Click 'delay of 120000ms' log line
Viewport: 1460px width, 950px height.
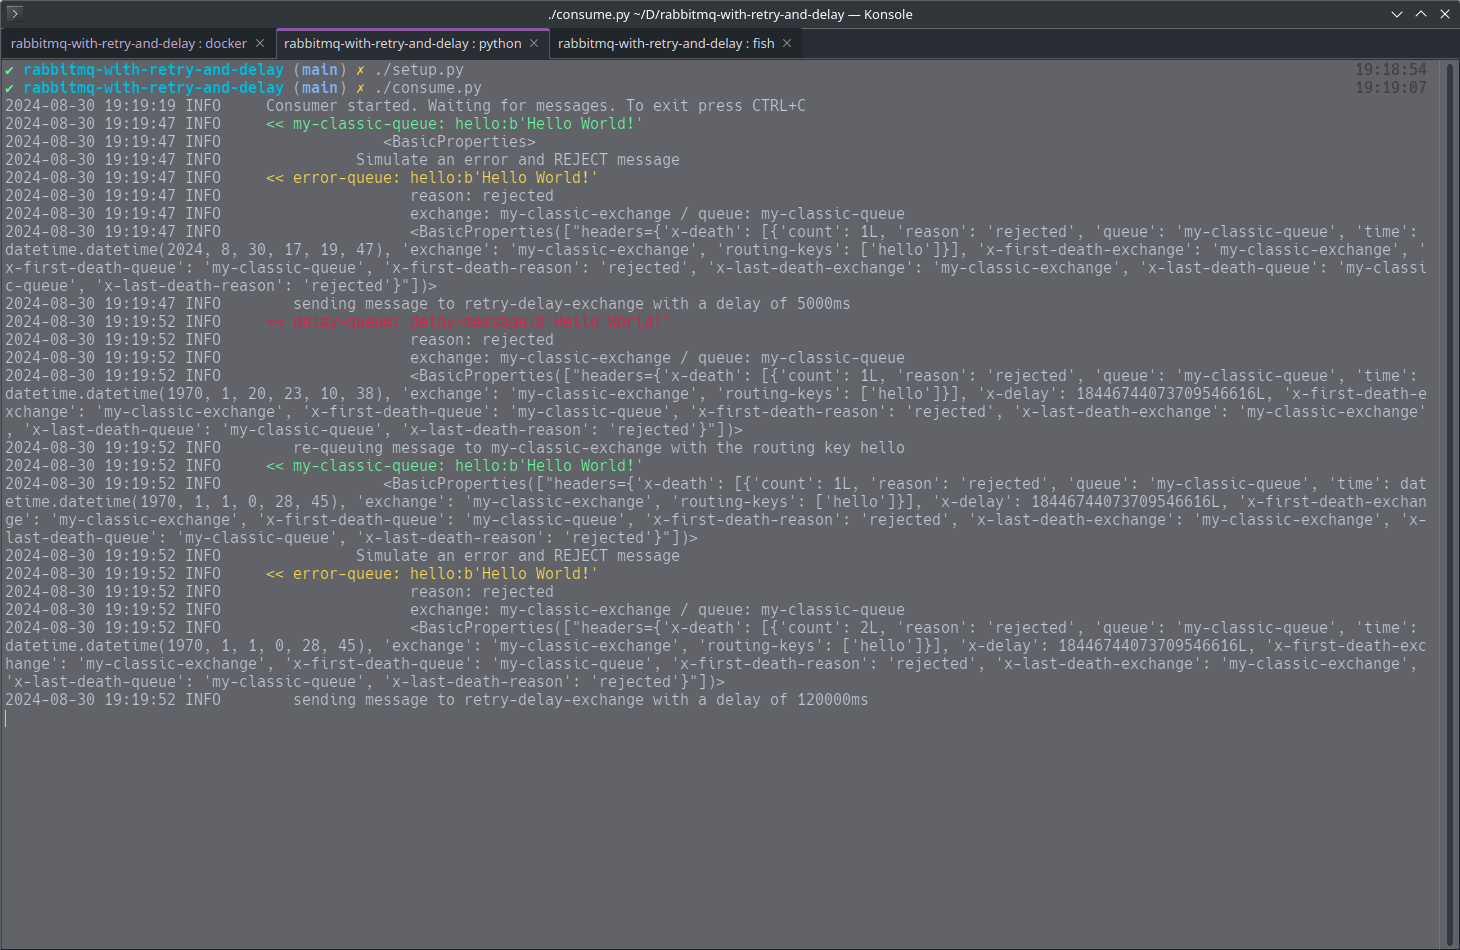pos(581,700)
